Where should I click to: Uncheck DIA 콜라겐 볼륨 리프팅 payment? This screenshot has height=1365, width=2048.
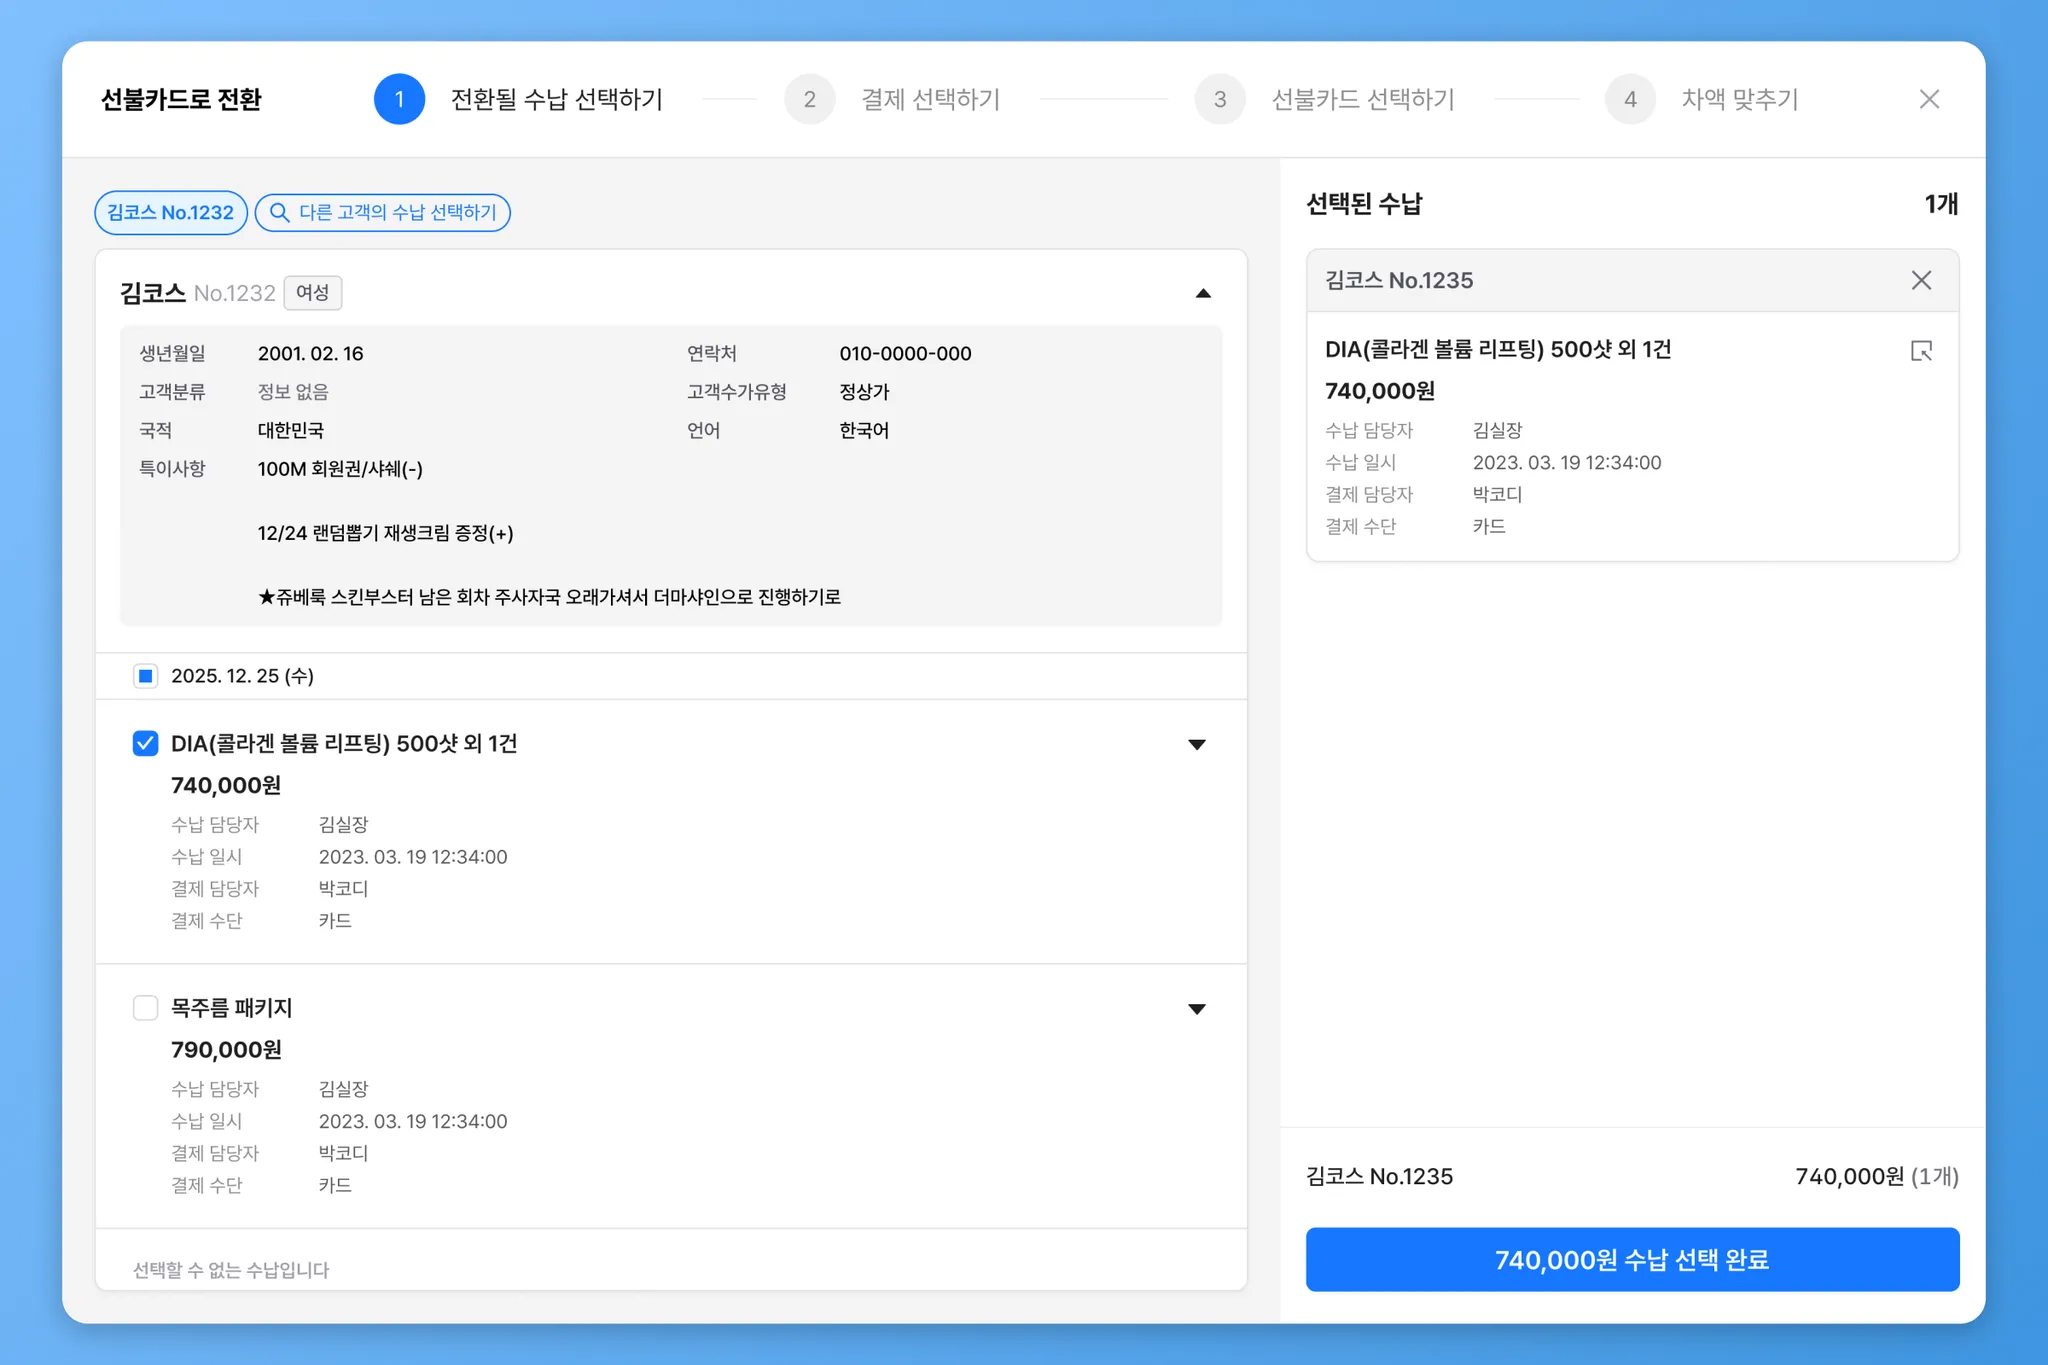coord(146,743)
